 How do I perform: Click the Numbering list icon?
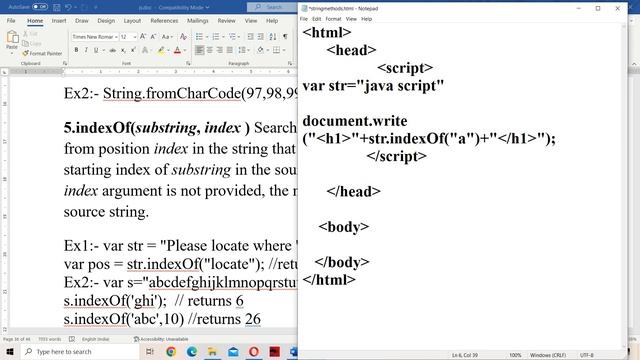pyautogui.click(x=216, y=37)
